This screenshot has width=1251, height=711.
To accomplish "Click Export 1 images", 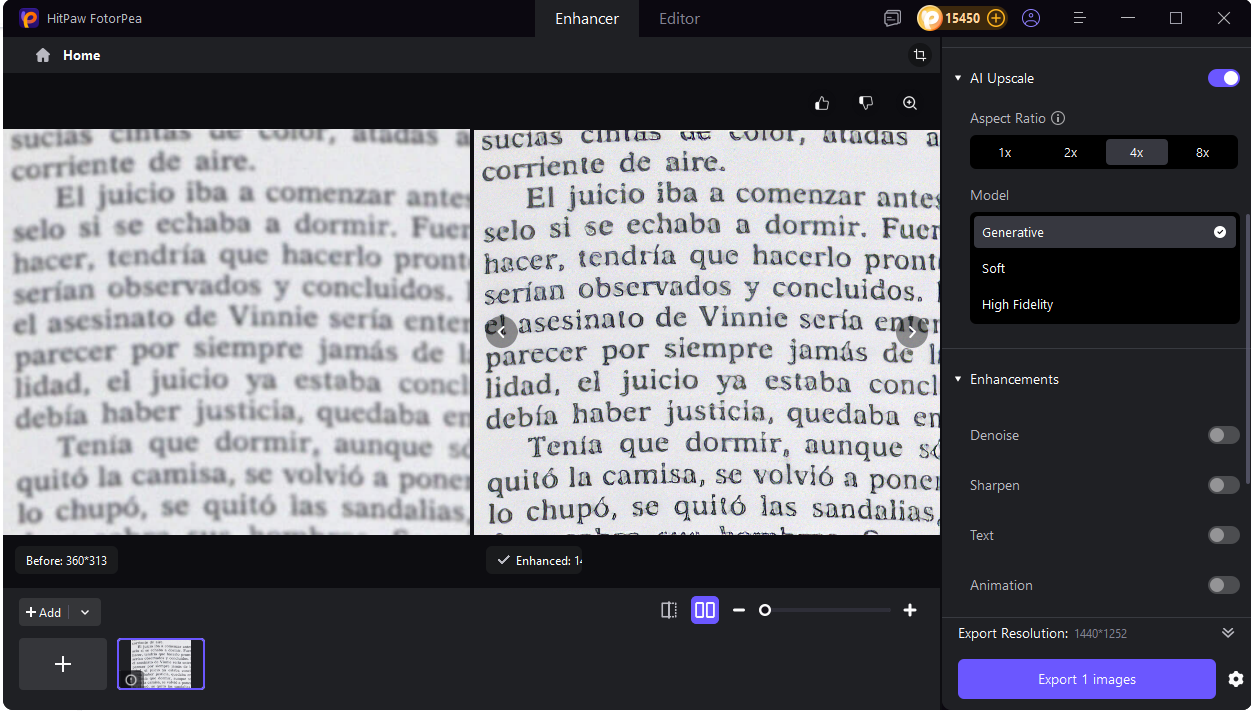I will tap(1086, 679).
